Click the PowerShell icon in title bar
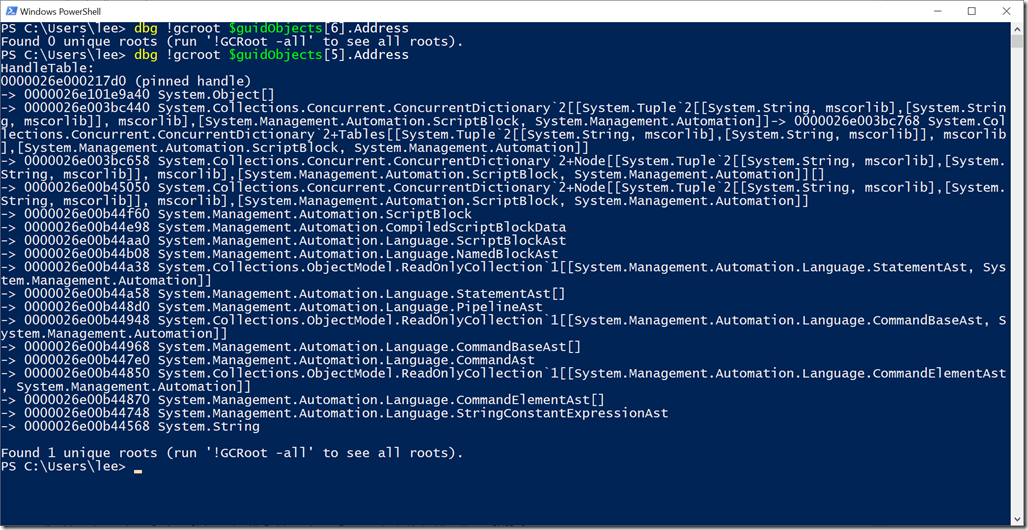The width and height of the screenshot is (1028, 530). 10,11
